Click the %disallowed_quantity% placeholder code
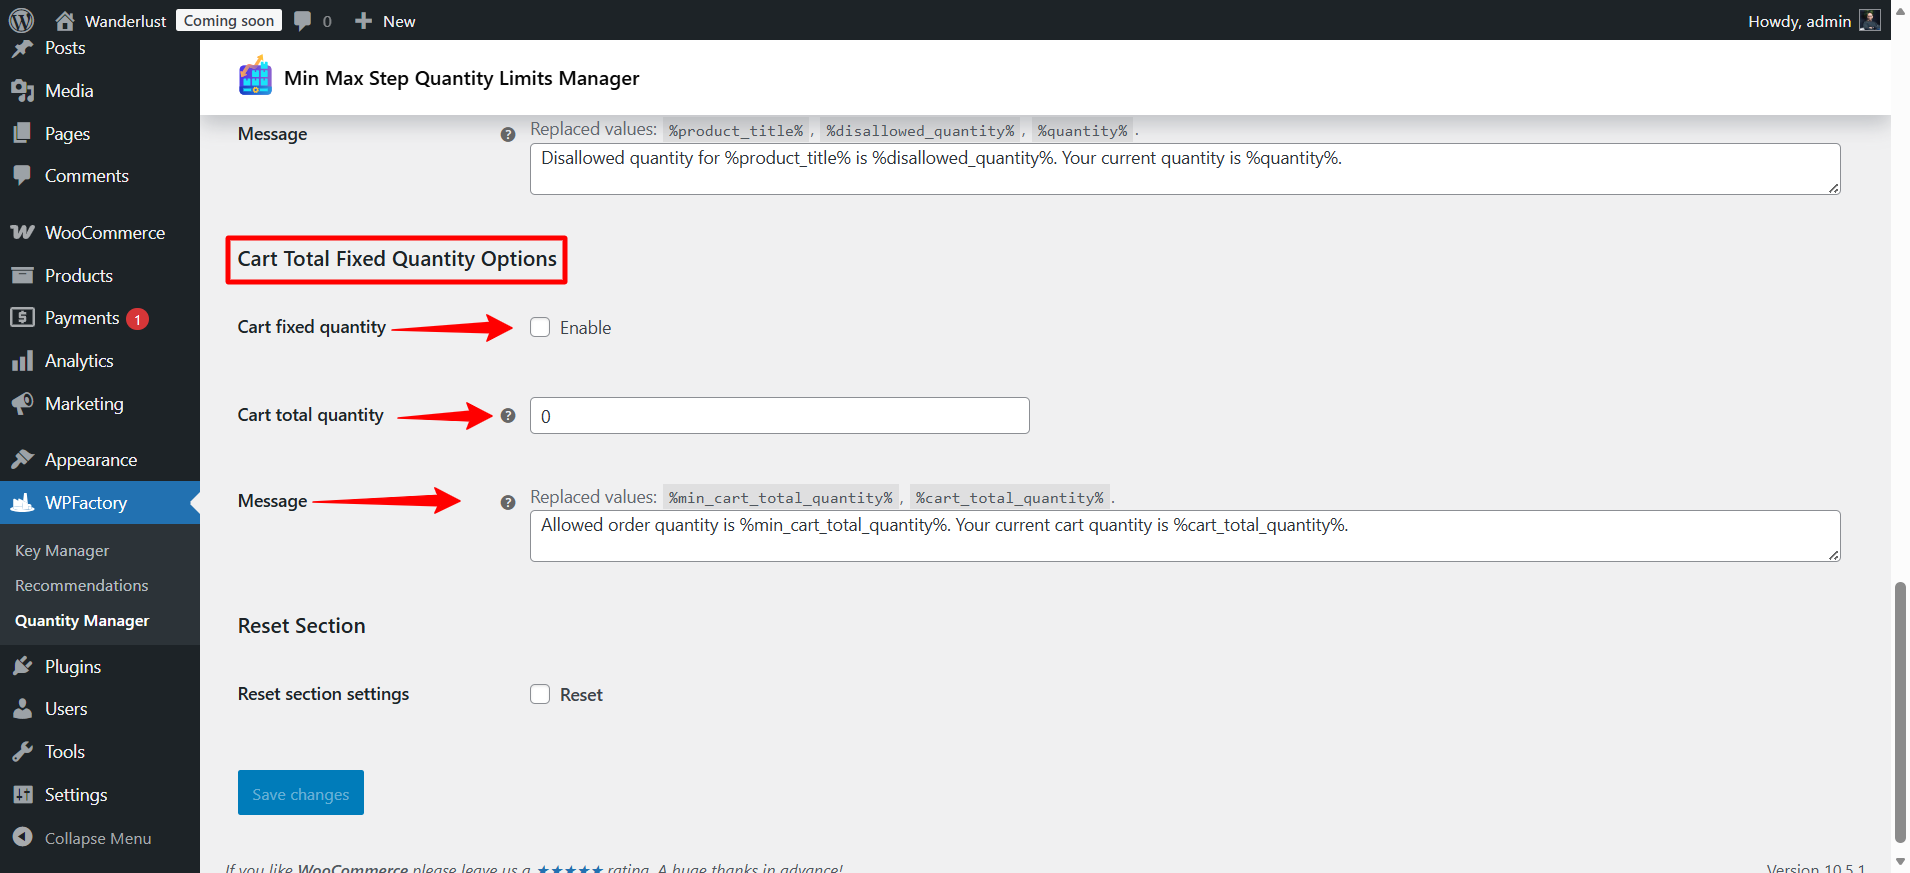Image resolution: width=1910 pixels, height=873 pixels. [920, 131]
